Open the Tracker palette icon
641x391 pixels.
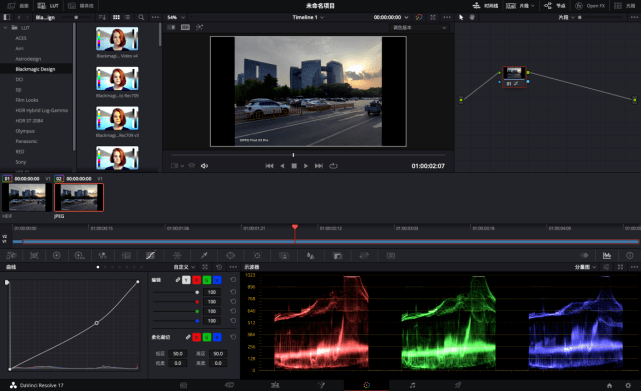[257, 256]
